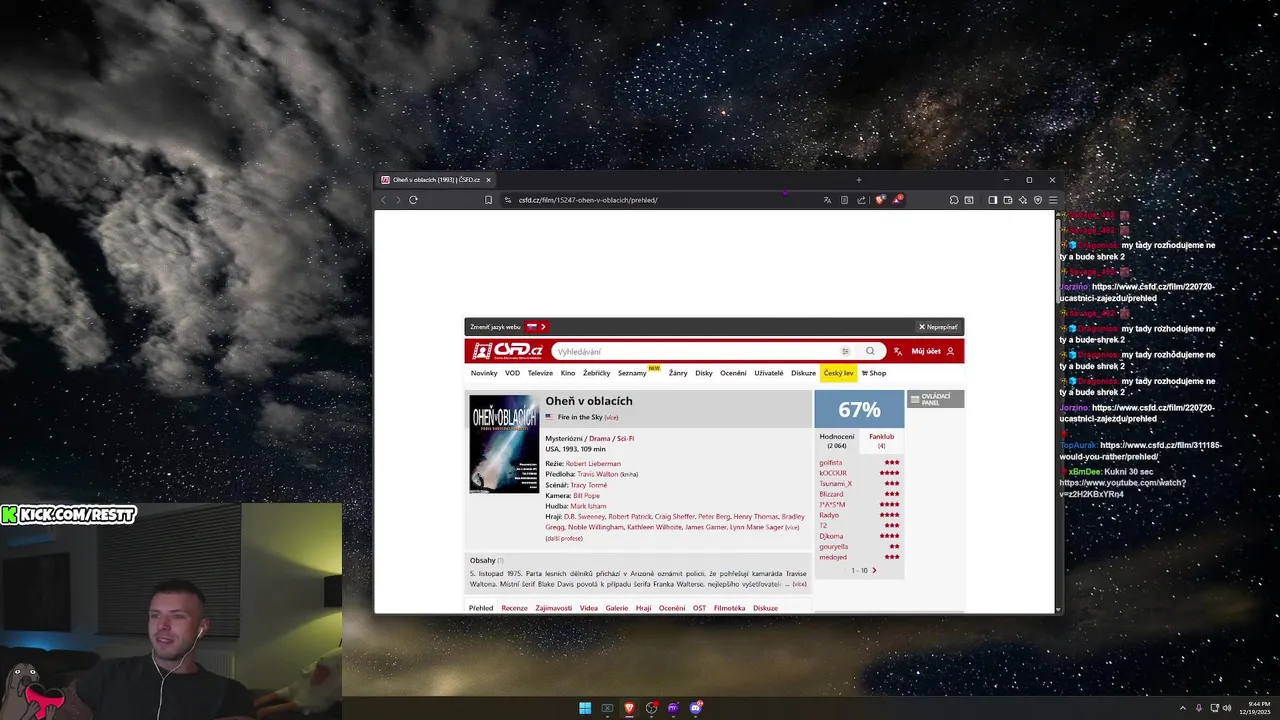
Task: Open Kino in site menu
Action: pos(568,373)
